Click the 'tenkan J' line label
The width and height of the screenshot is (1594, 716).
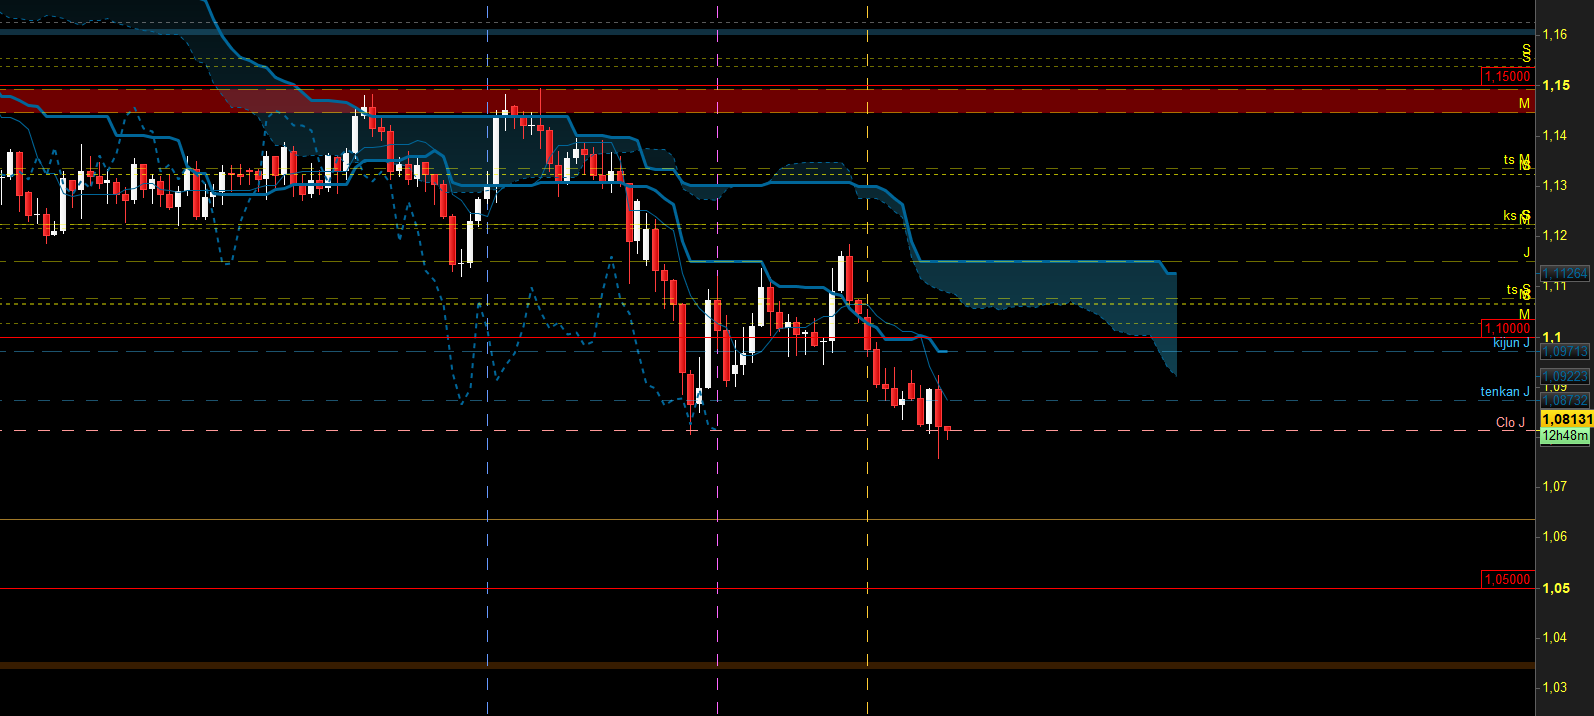point(1505,392)
